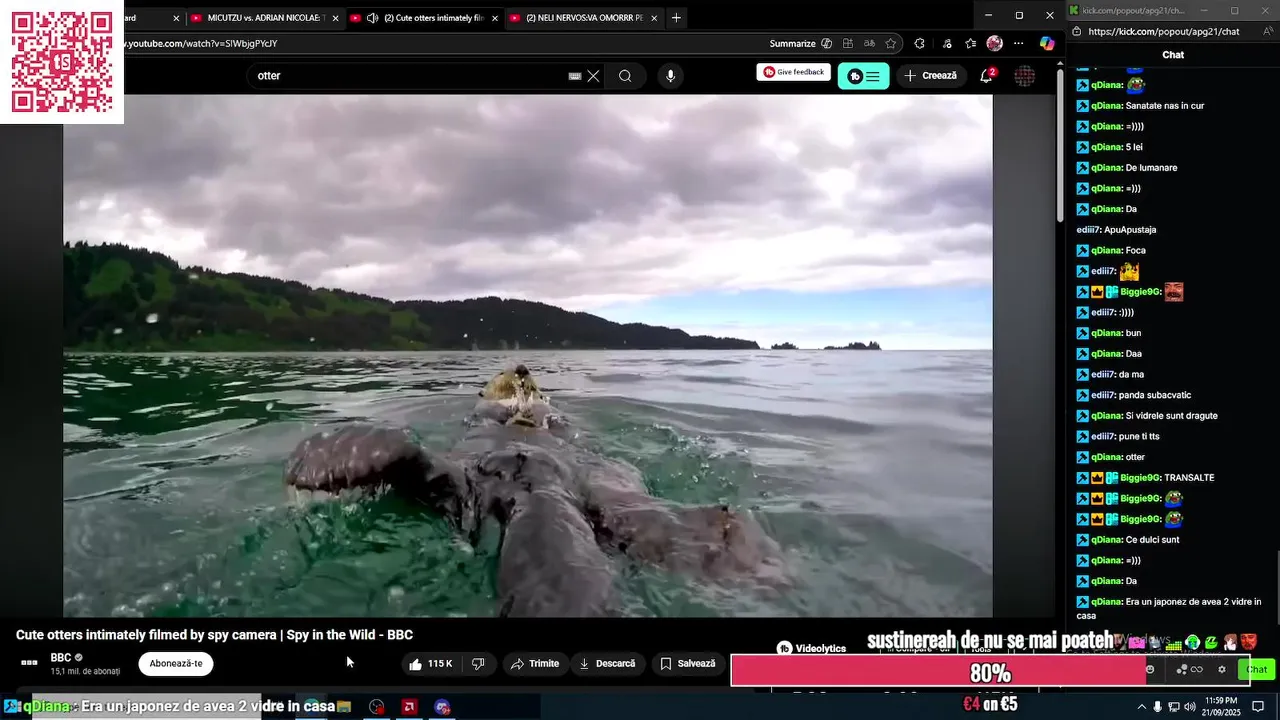Open YouTube notifications bell
Viewport: 1280px width, 720px height.
(x=986, y=76)
